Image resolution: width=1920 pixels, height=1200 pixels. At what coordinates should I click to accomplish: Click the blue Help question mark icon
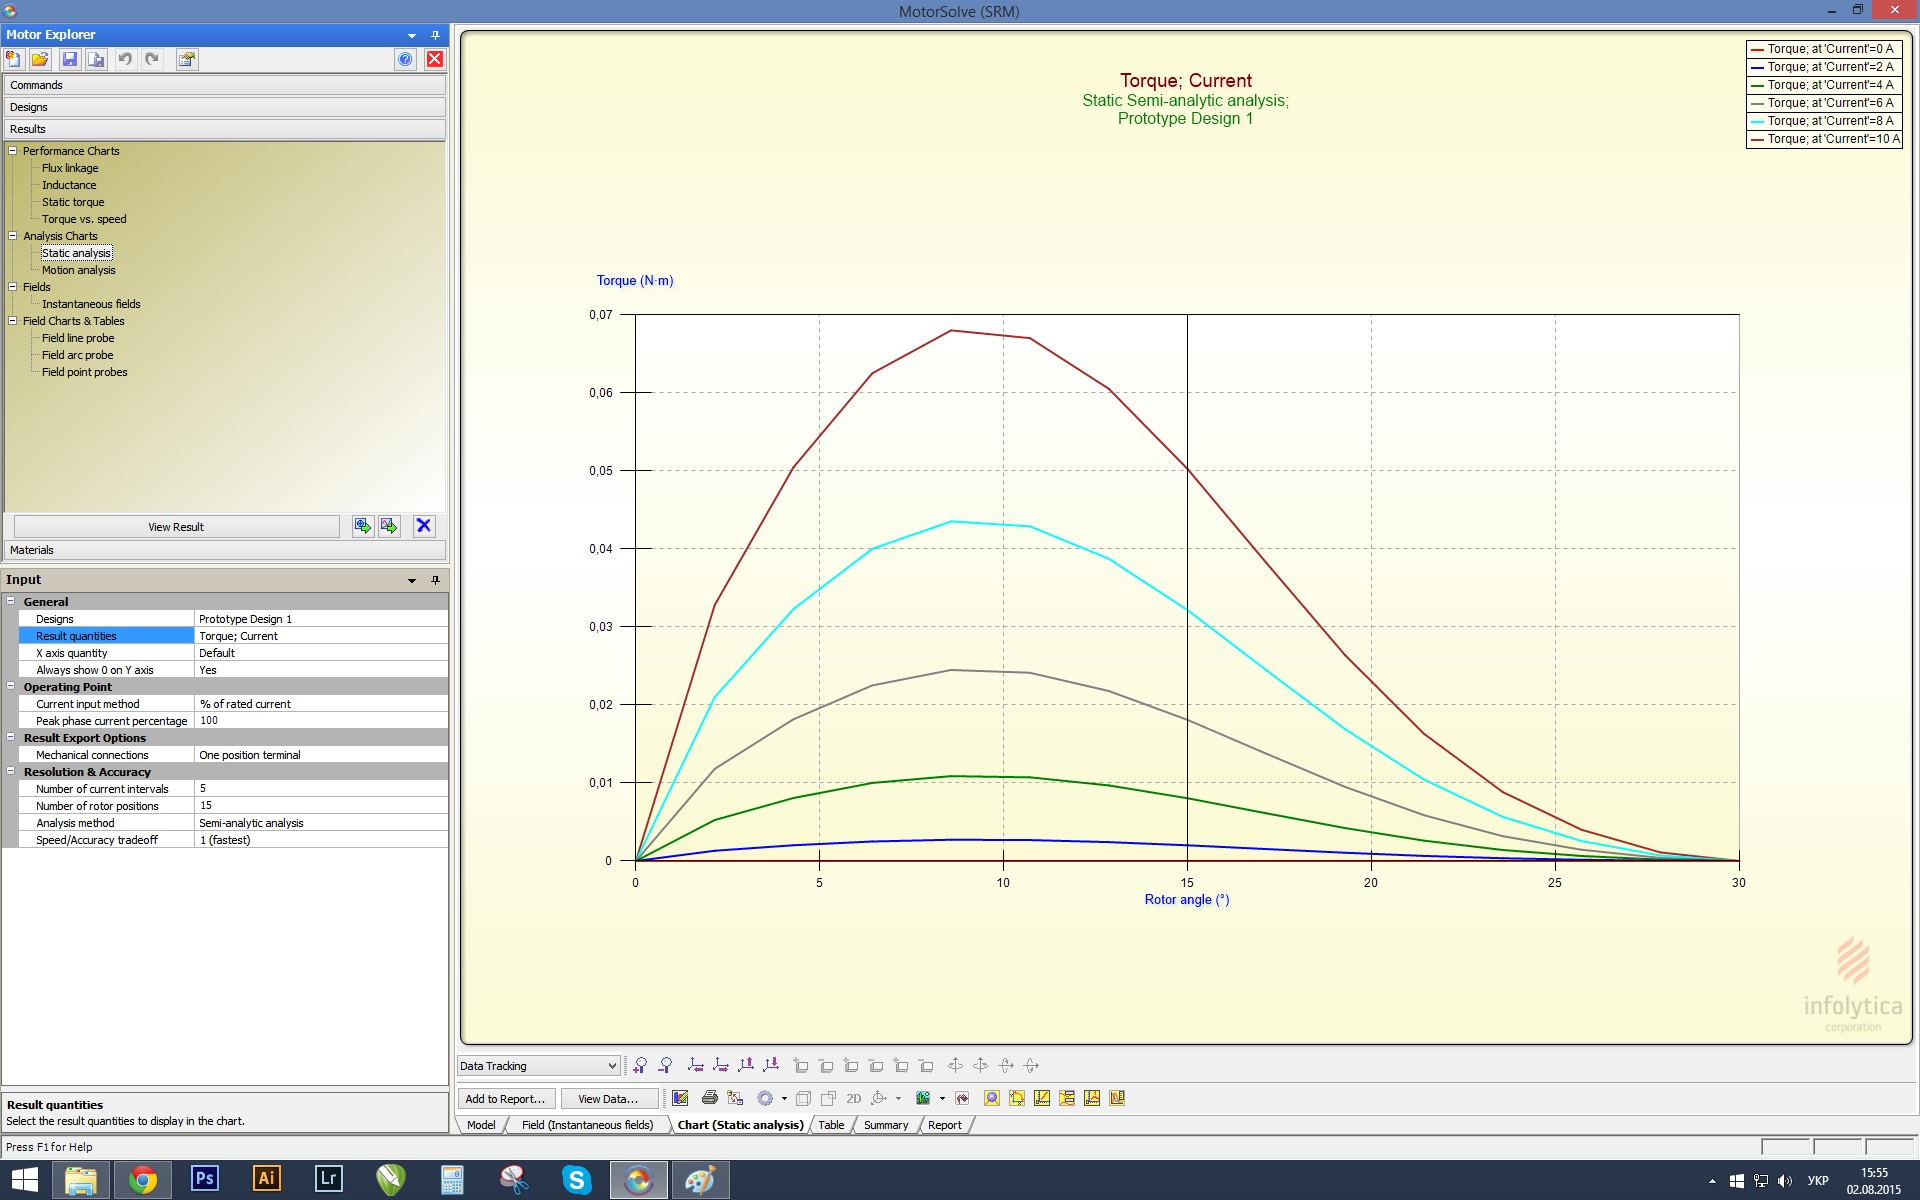(x=405, y=59)
